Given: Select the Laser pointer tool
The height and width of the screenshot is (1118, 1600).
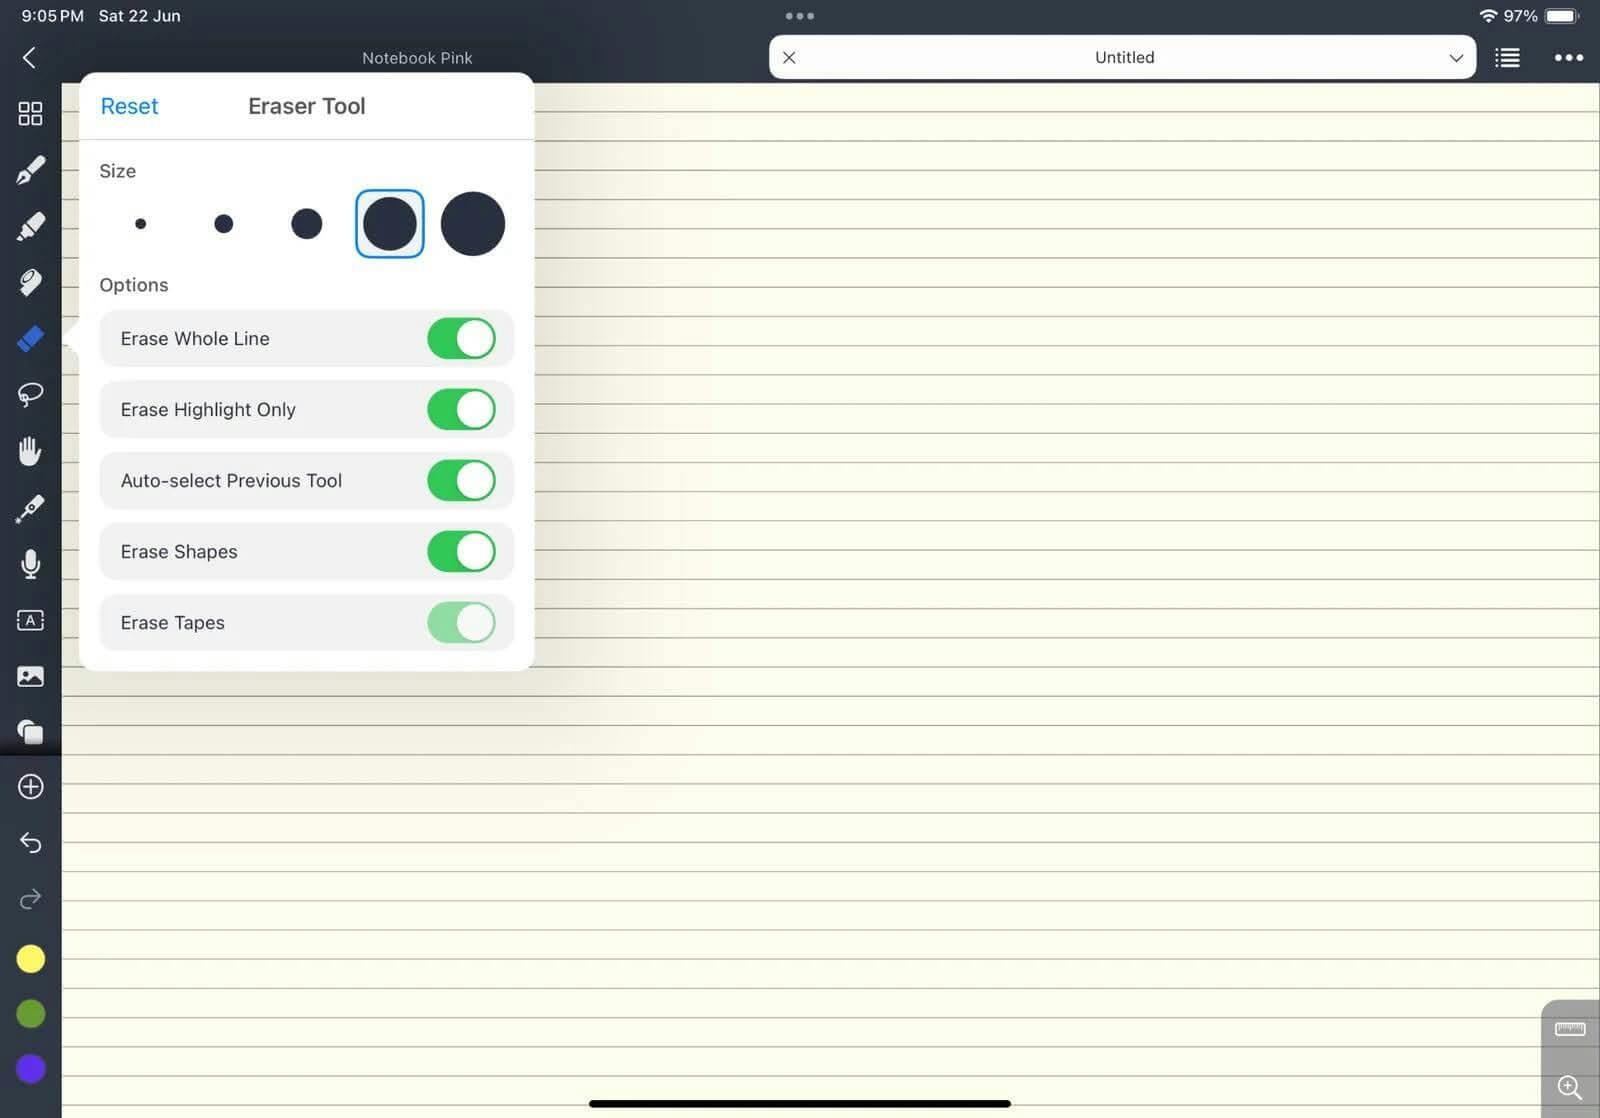Looking at the screenshot, I should (30, 507).
